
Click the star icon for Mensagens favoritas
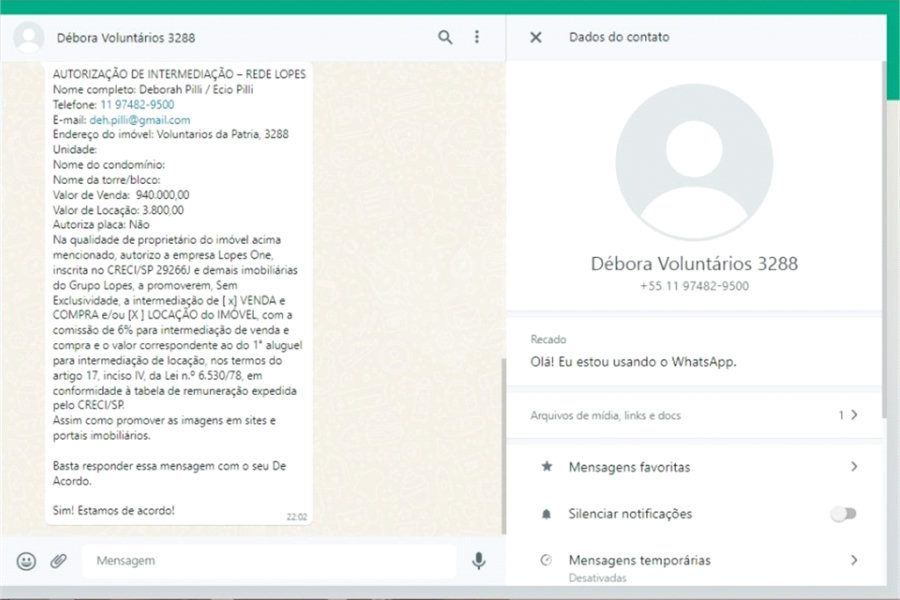pyautogui.click(x=546, y=466)
